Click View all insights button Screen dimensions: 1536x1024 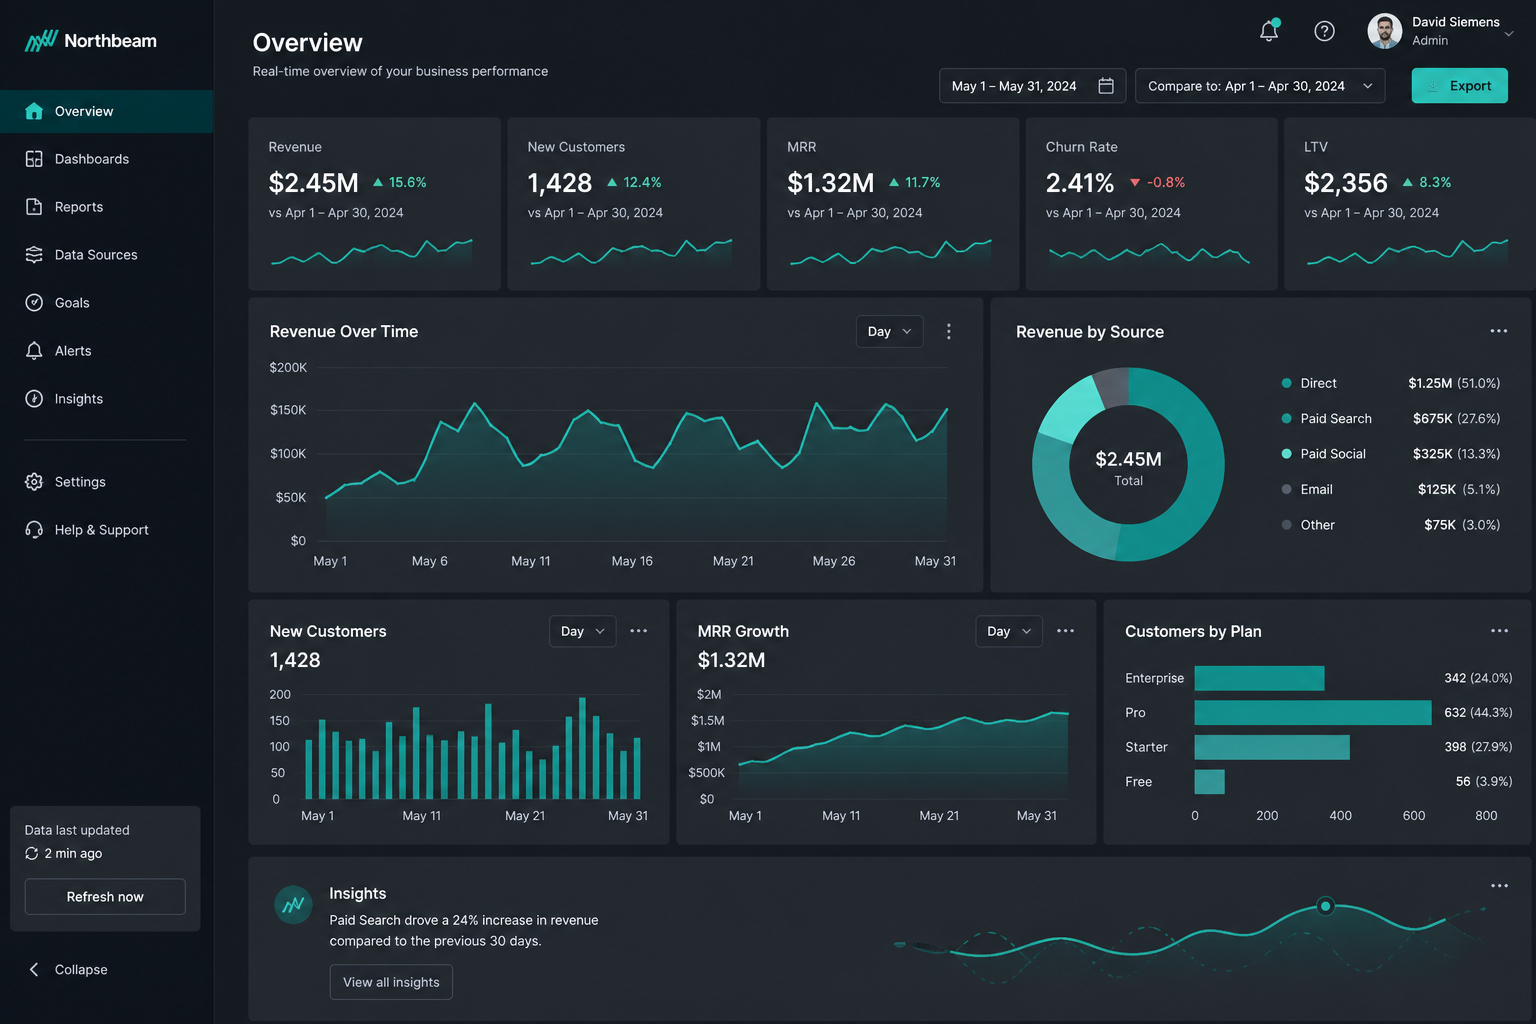(391, 982)
